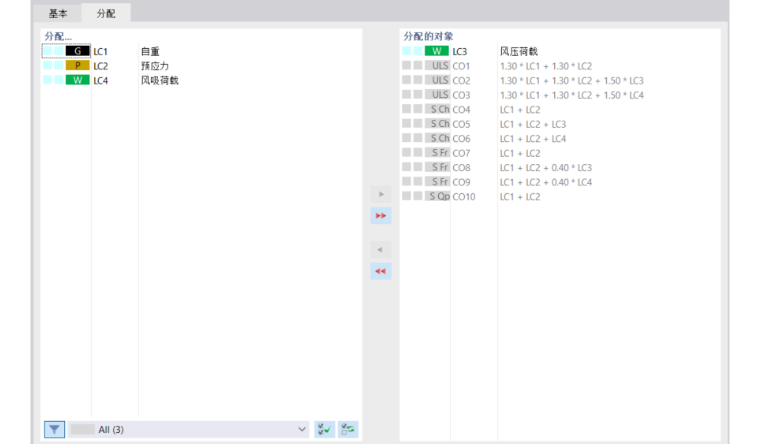760x444 pixels.
Task: Click the 预应力 description text
Action: (x=155, y=66)
